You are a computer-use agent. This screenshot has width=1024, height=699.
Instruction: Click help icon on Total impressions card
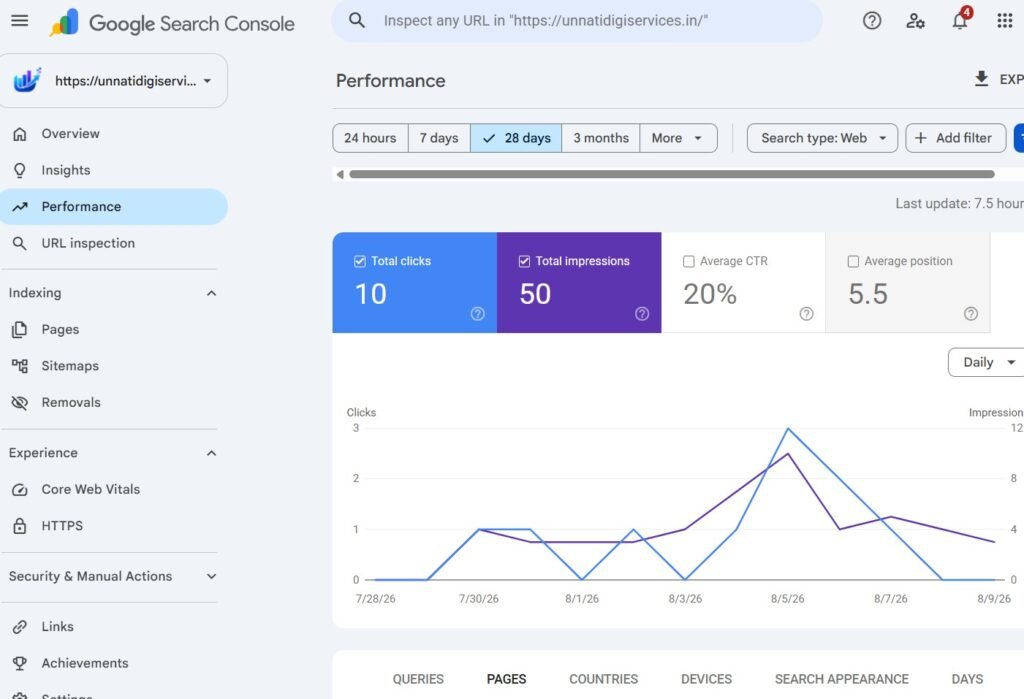(x=642, y=314)
